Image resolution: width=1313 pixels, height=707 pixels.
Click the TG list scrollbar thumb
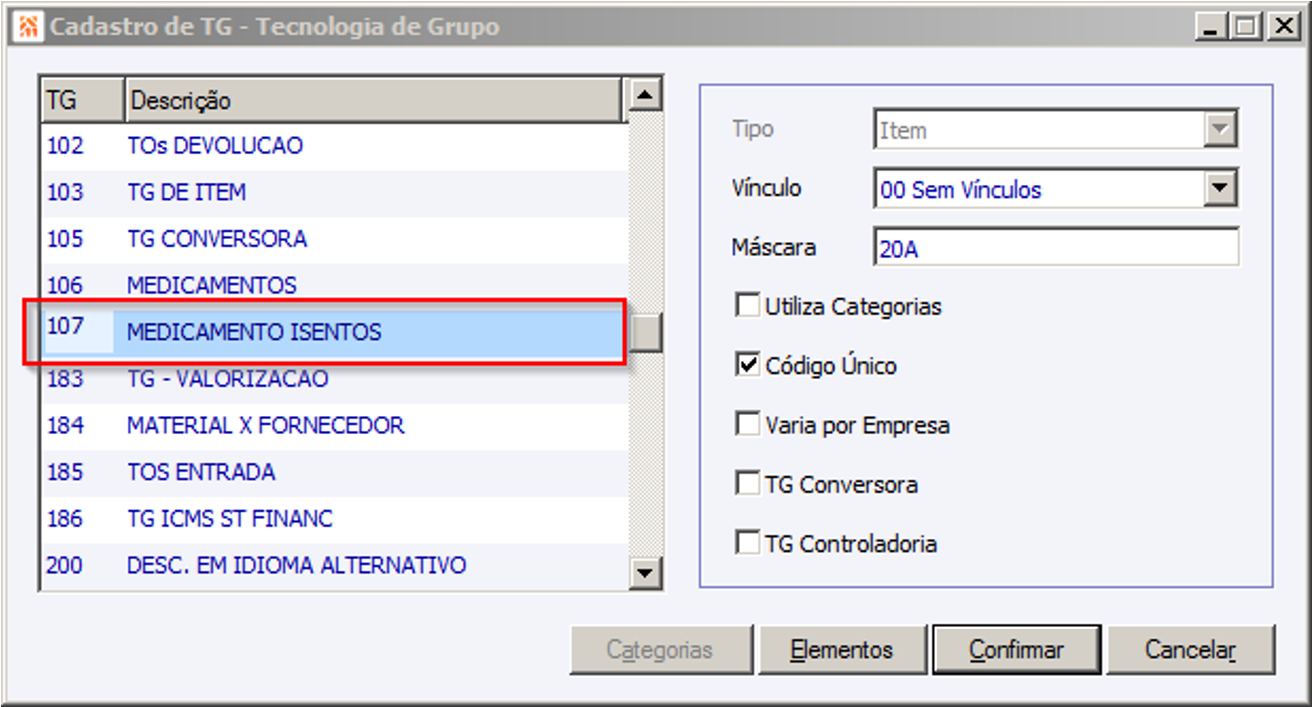647,333
